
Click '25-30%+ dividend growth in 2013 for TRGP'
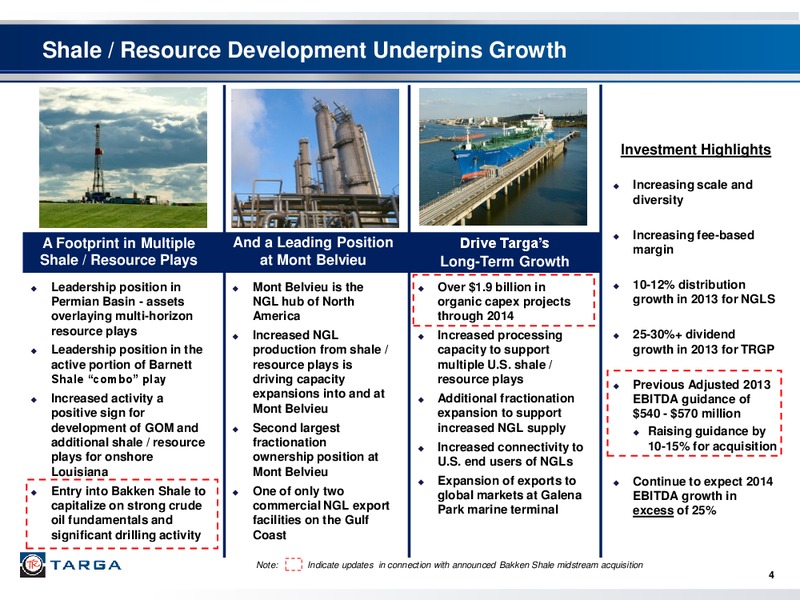[703, 342]
